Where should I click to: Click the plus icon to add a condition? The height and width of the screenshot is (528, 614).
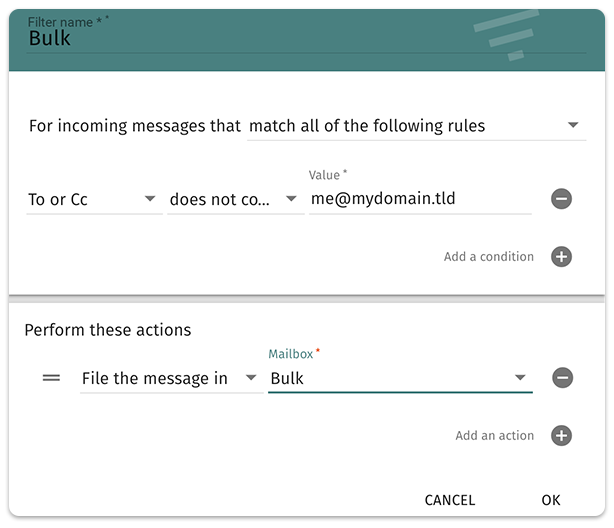point(561,257)
